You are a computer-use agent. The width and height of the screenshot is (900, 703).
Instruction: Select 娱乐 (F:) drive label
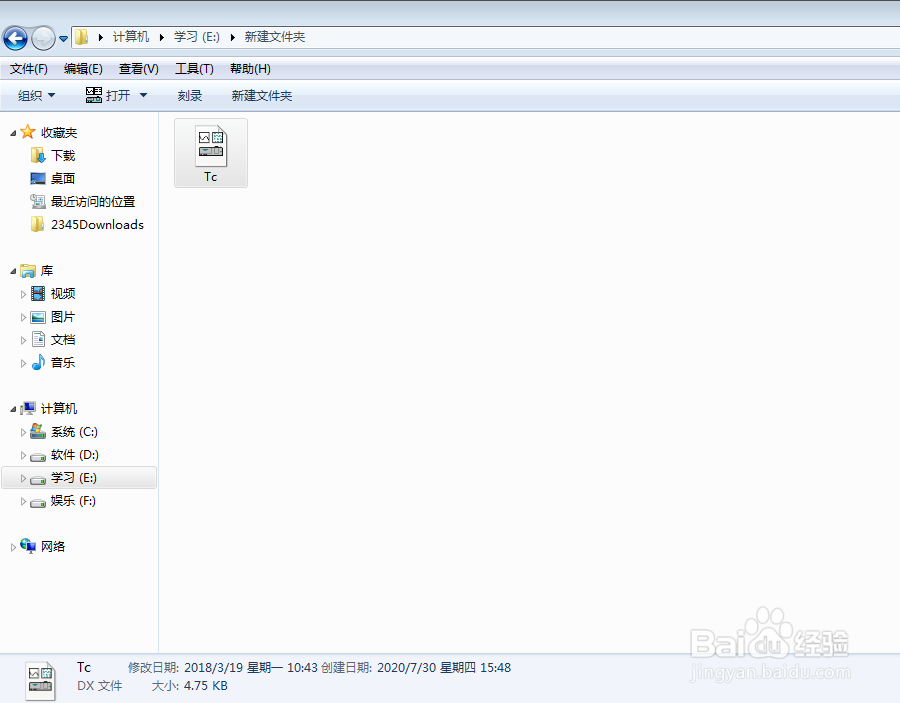(x=73, y=501)
